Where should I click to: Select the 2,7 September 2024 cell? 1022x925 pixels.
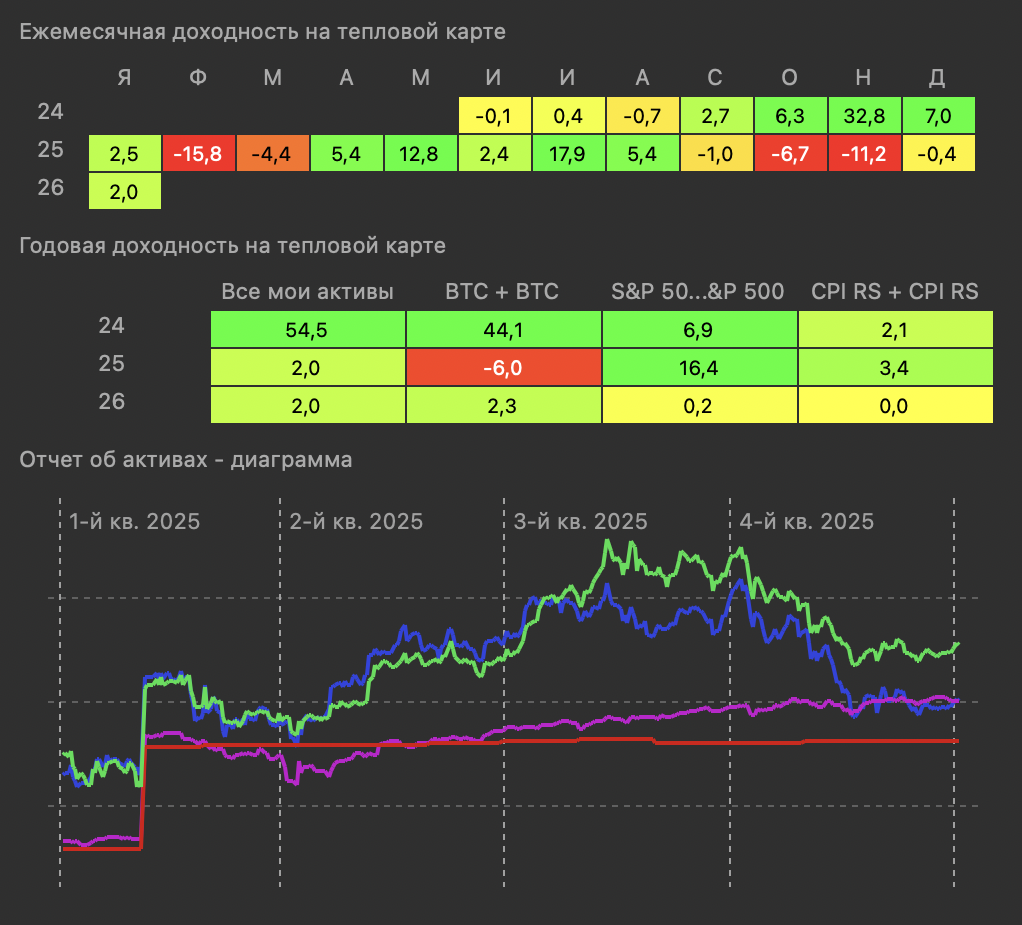point(716,115)
